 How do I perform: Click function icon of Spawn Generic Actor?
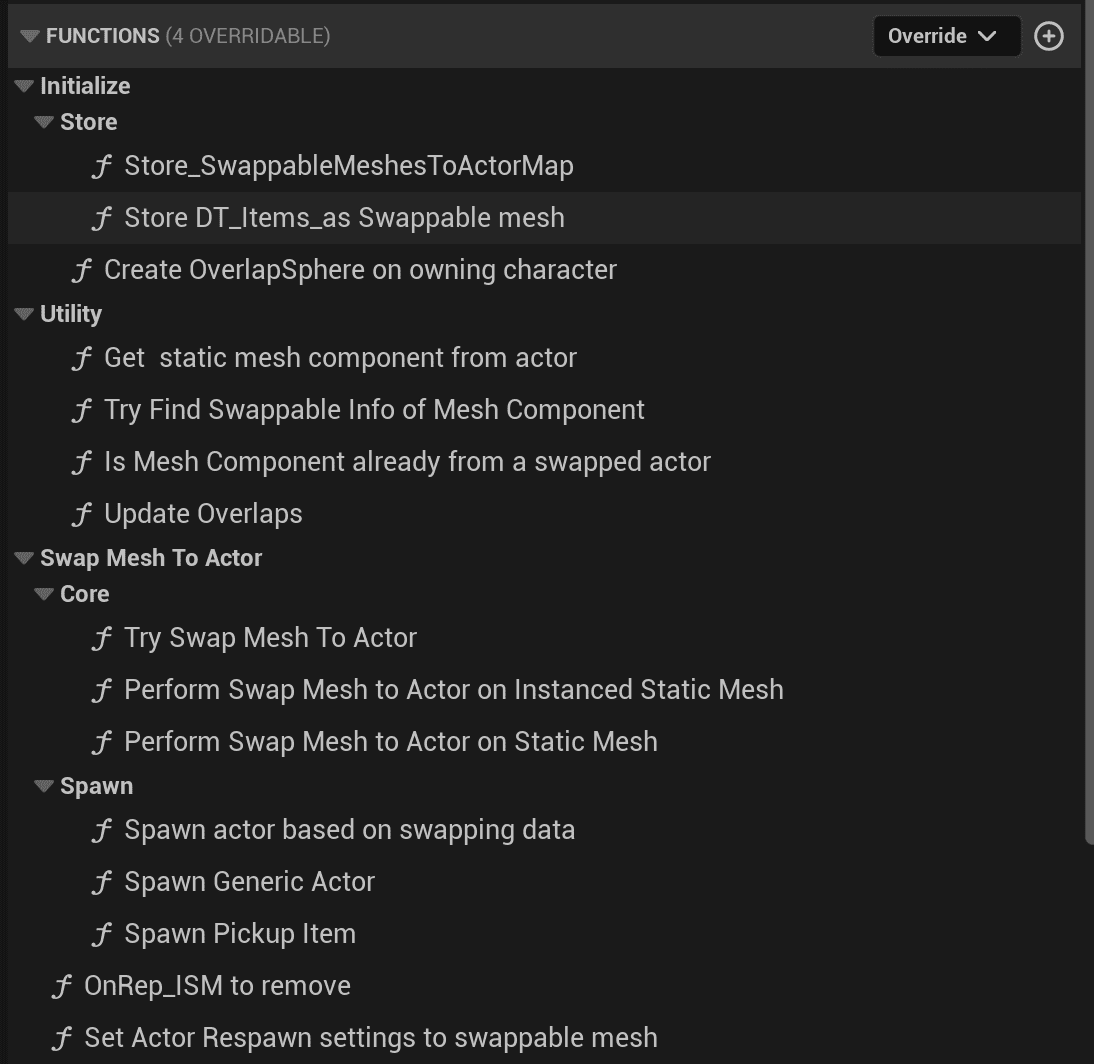pos(102,883)
